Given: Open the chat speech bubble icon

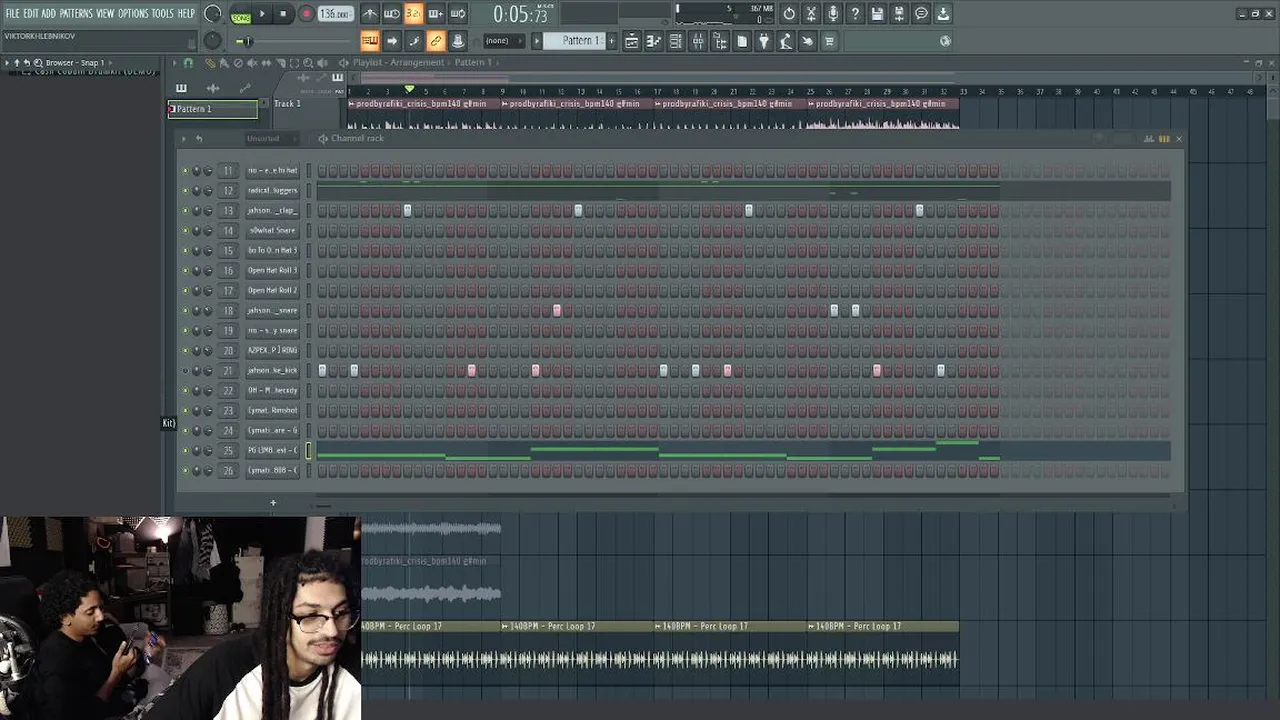Looking at the screenshot, I should click(921, 14).
